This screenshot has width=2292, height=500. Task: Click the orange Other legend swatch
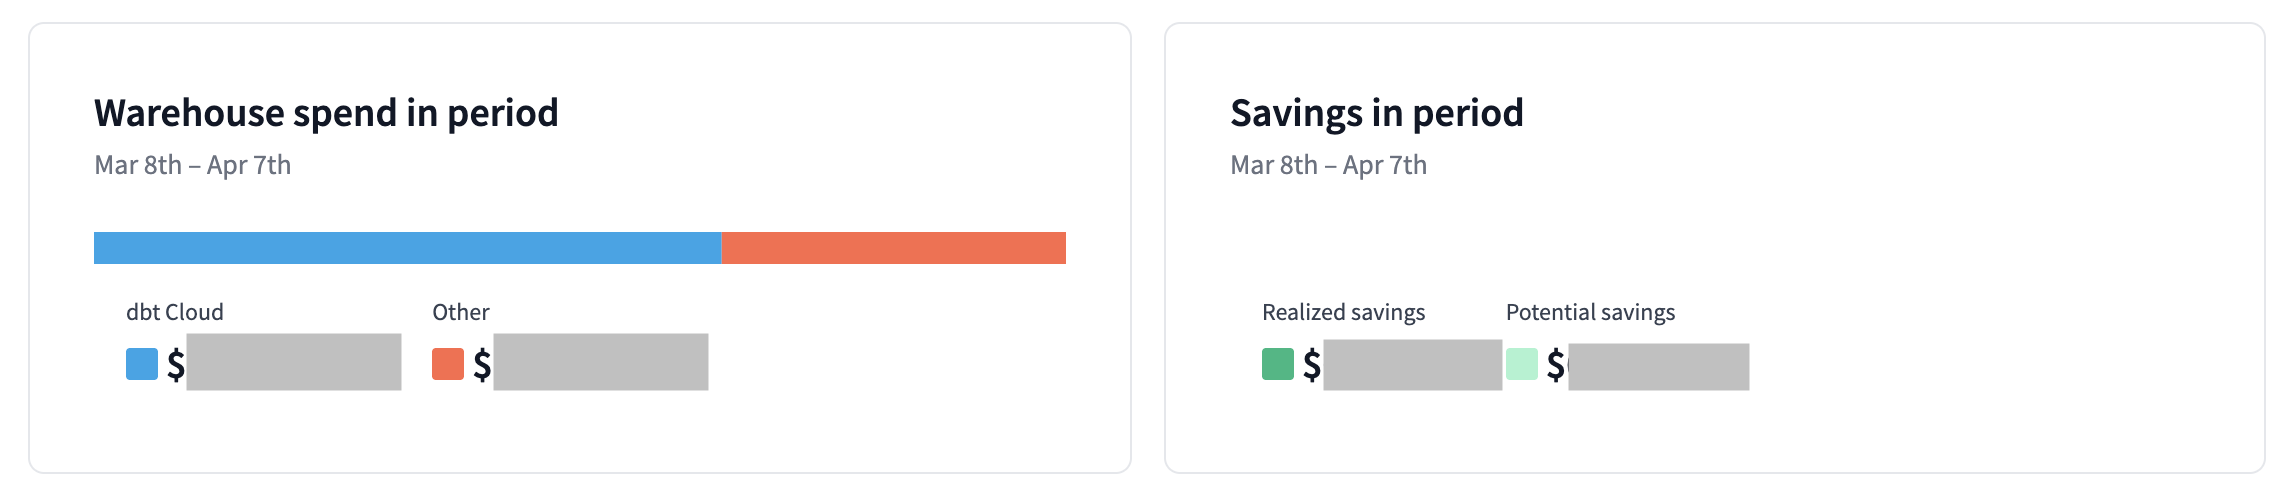448,364
